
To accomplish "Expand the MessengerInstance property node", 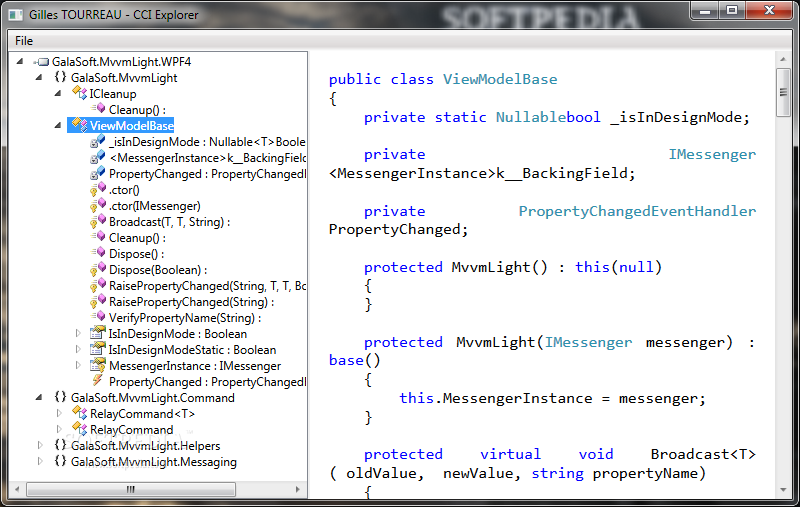I will (78, 365).
